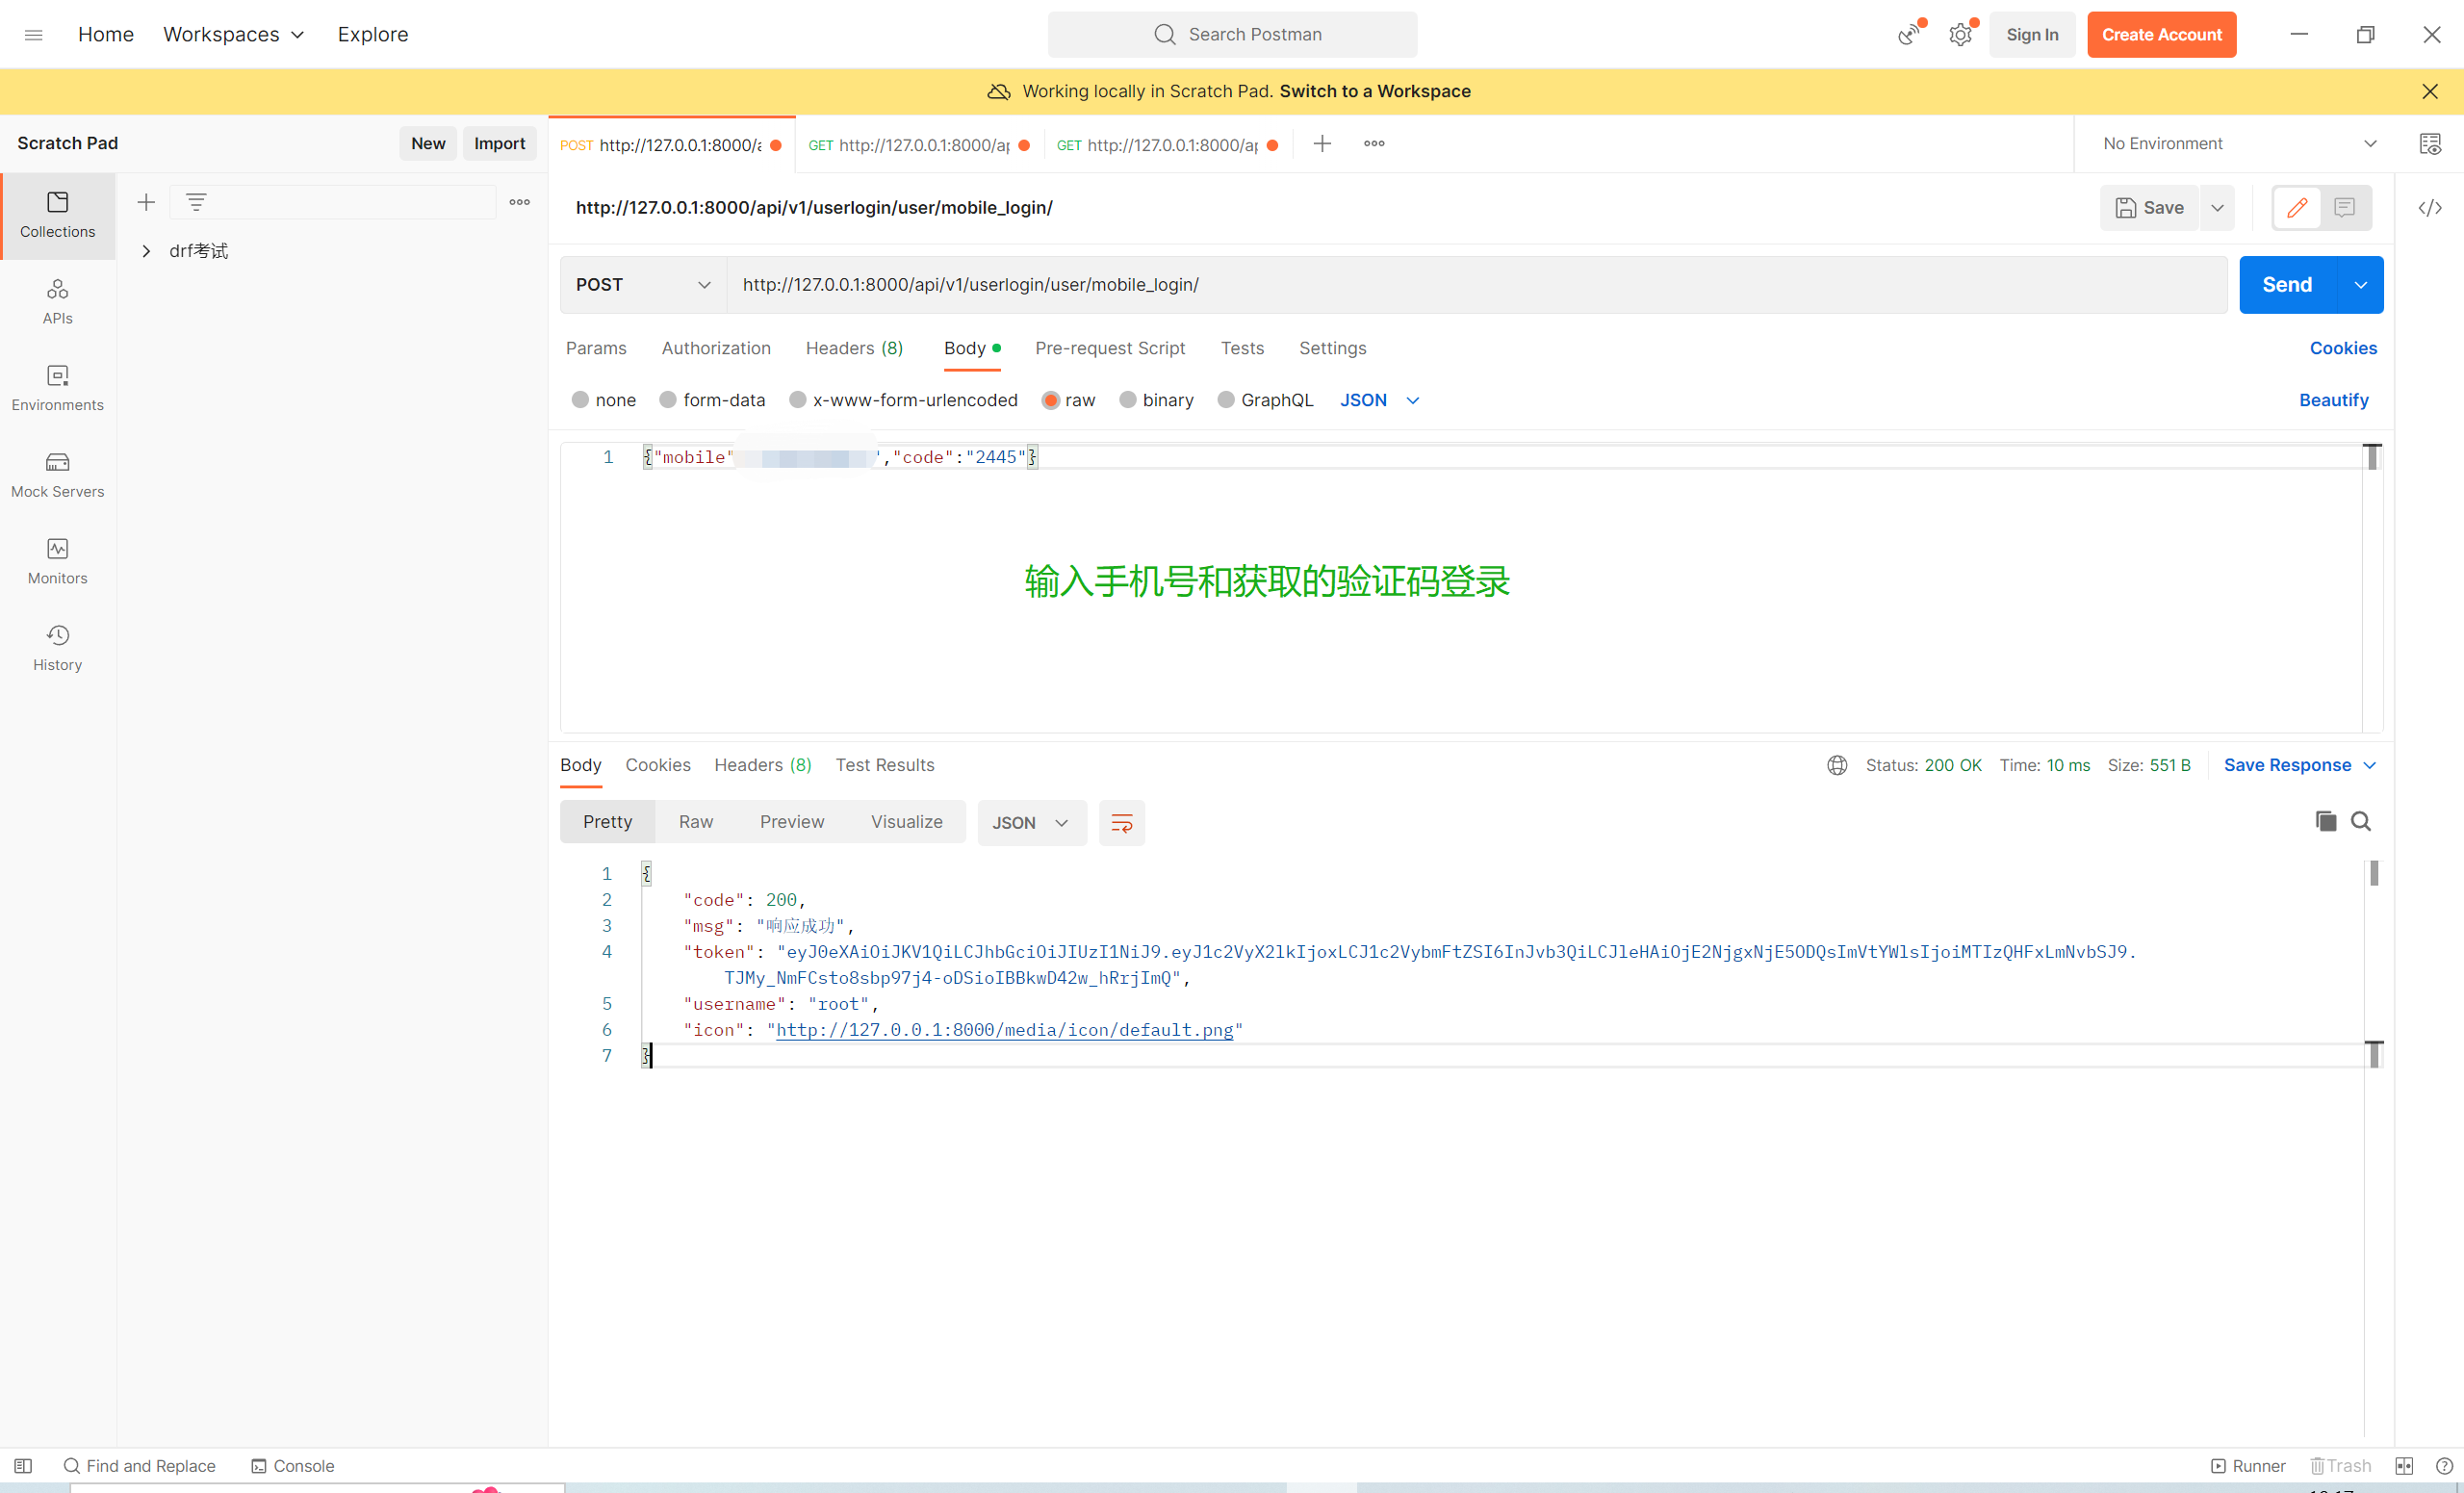Open the No Environment dropdown
This screenshot has width=2464, height=1493.
[2238, 144]
